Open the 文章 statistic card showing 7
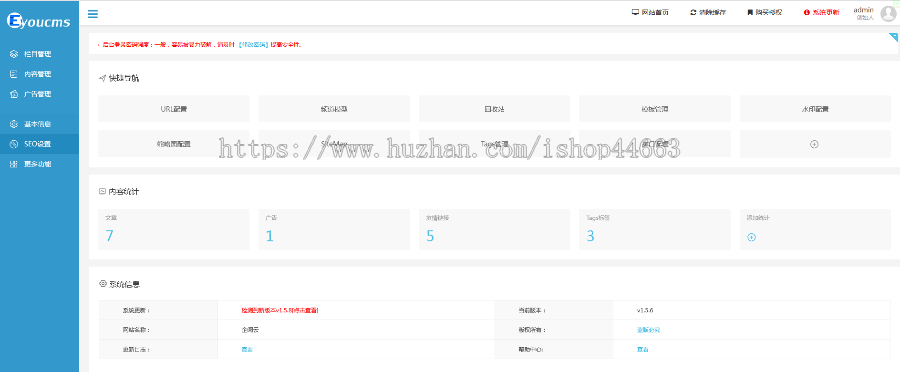 tap(173, 229)
